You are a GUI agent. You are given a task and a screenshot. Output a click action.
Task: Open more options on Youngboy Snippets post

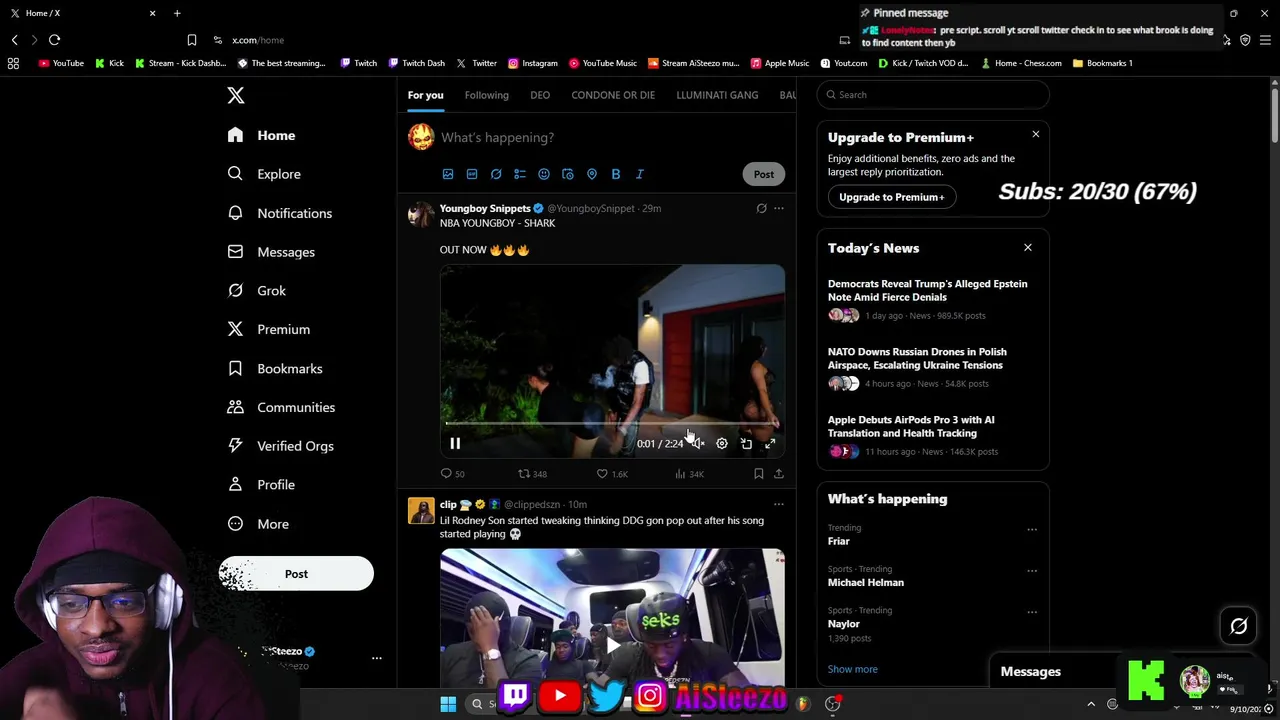pos(779,208)
